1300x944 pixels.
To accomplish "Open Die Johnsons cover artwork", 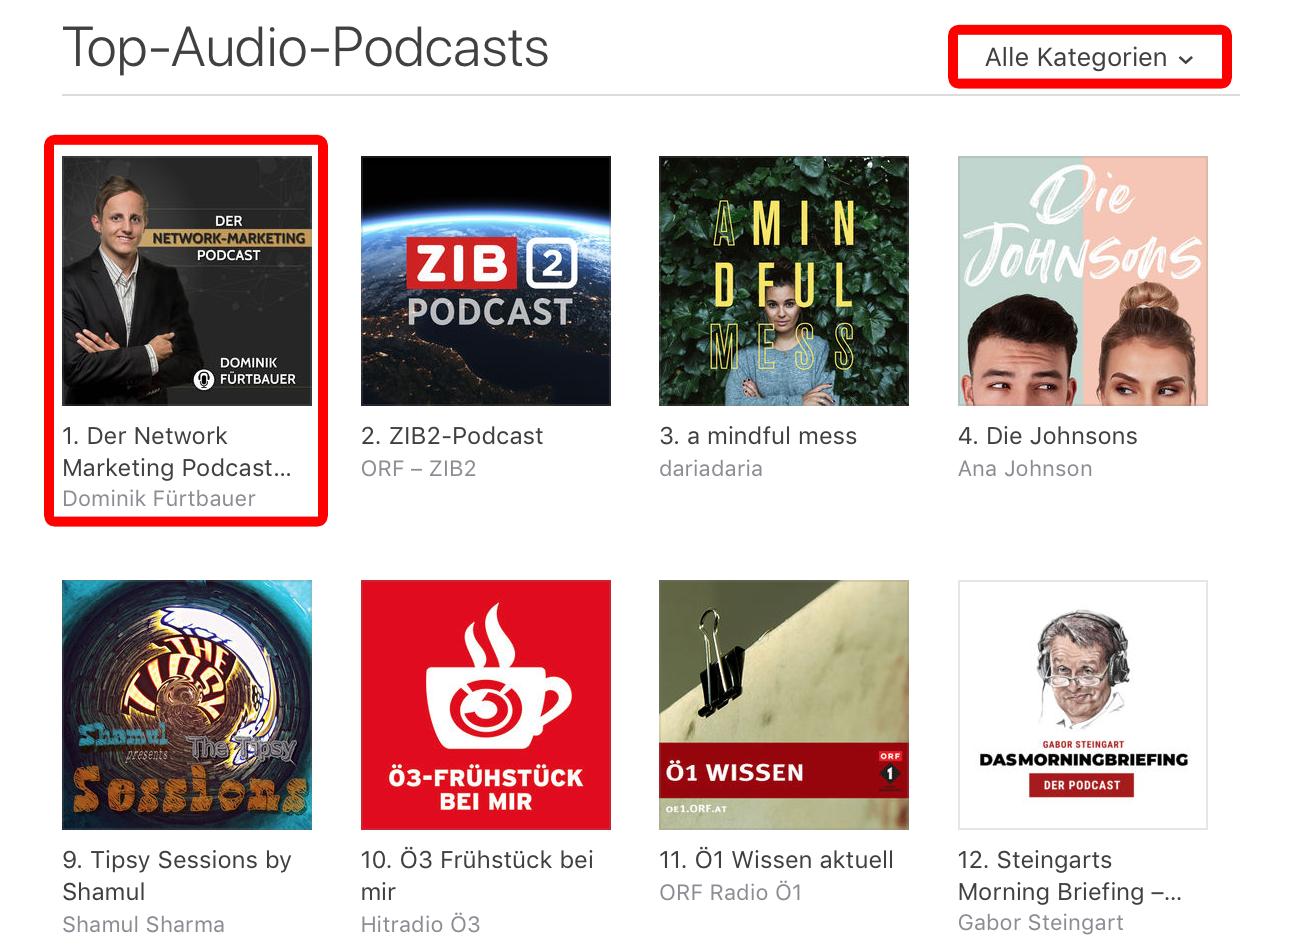I will tap(1083, 281).
